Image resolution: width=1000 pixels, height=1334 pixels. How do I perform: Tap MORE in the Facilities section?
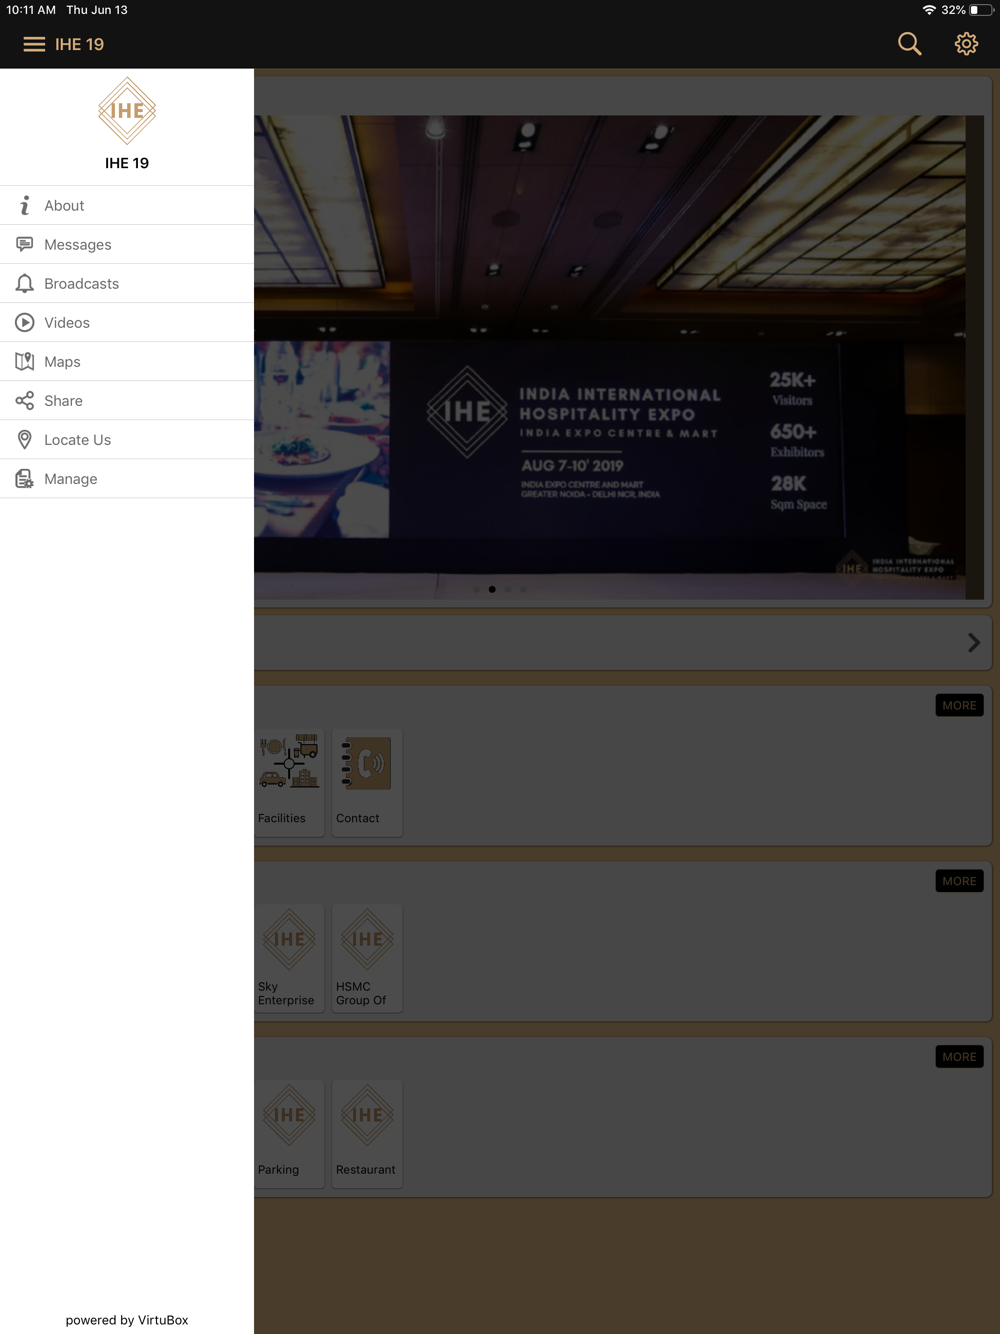coord(959,705)
